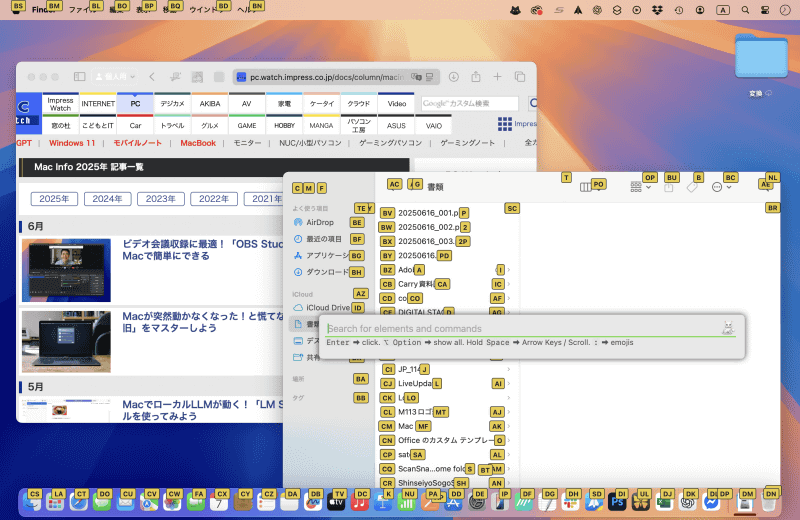Screen dimensions: 800x520
Task: Open the Music app in the Dock
Action: [360, 503]
